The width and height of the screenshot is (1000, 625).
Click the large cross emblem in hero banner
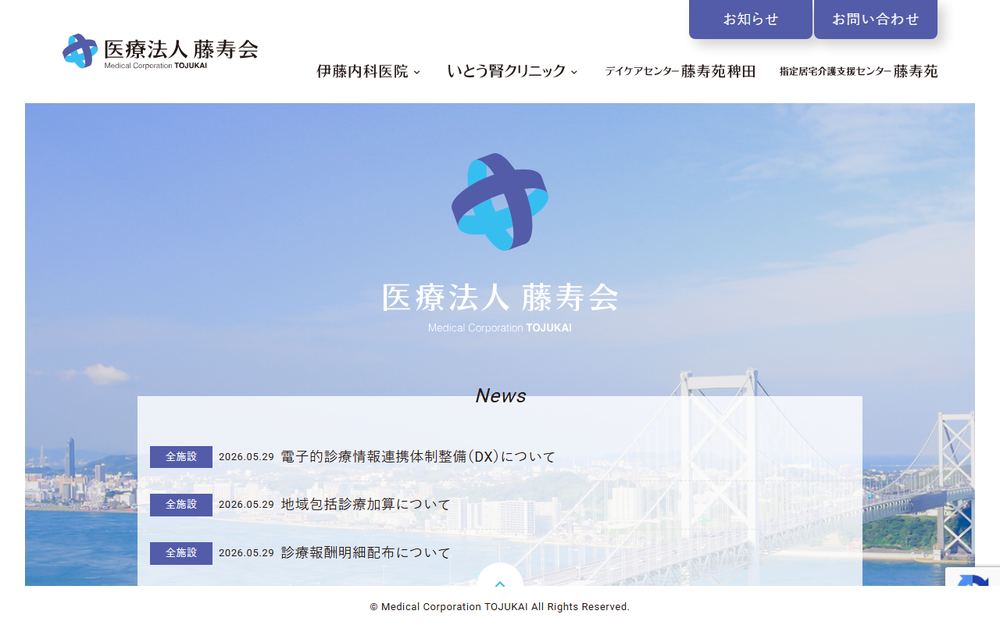(x=500, y=202)
